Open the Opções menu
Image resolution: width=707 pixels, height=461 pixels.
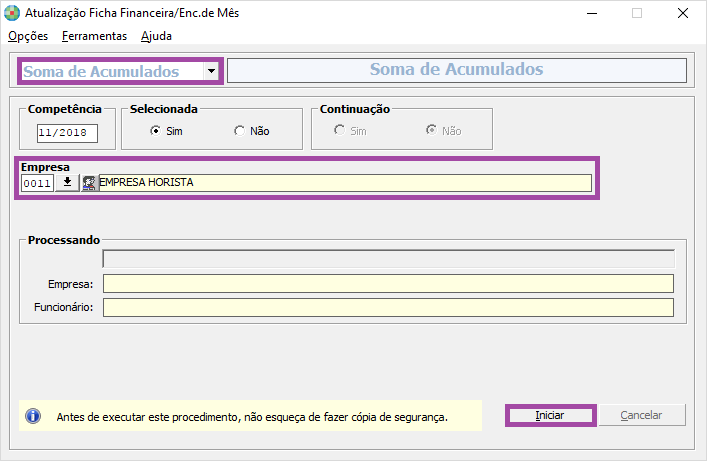tap(28, 36)
